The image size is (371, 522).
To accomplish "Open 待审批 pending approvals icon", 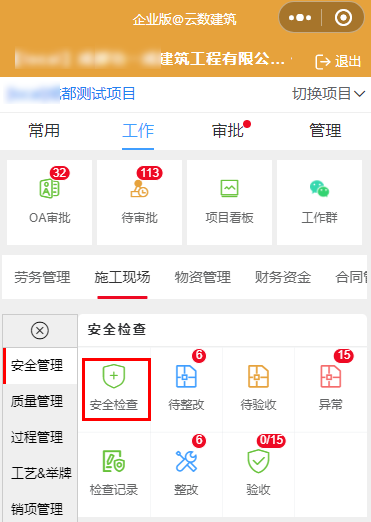I will 139,189.
